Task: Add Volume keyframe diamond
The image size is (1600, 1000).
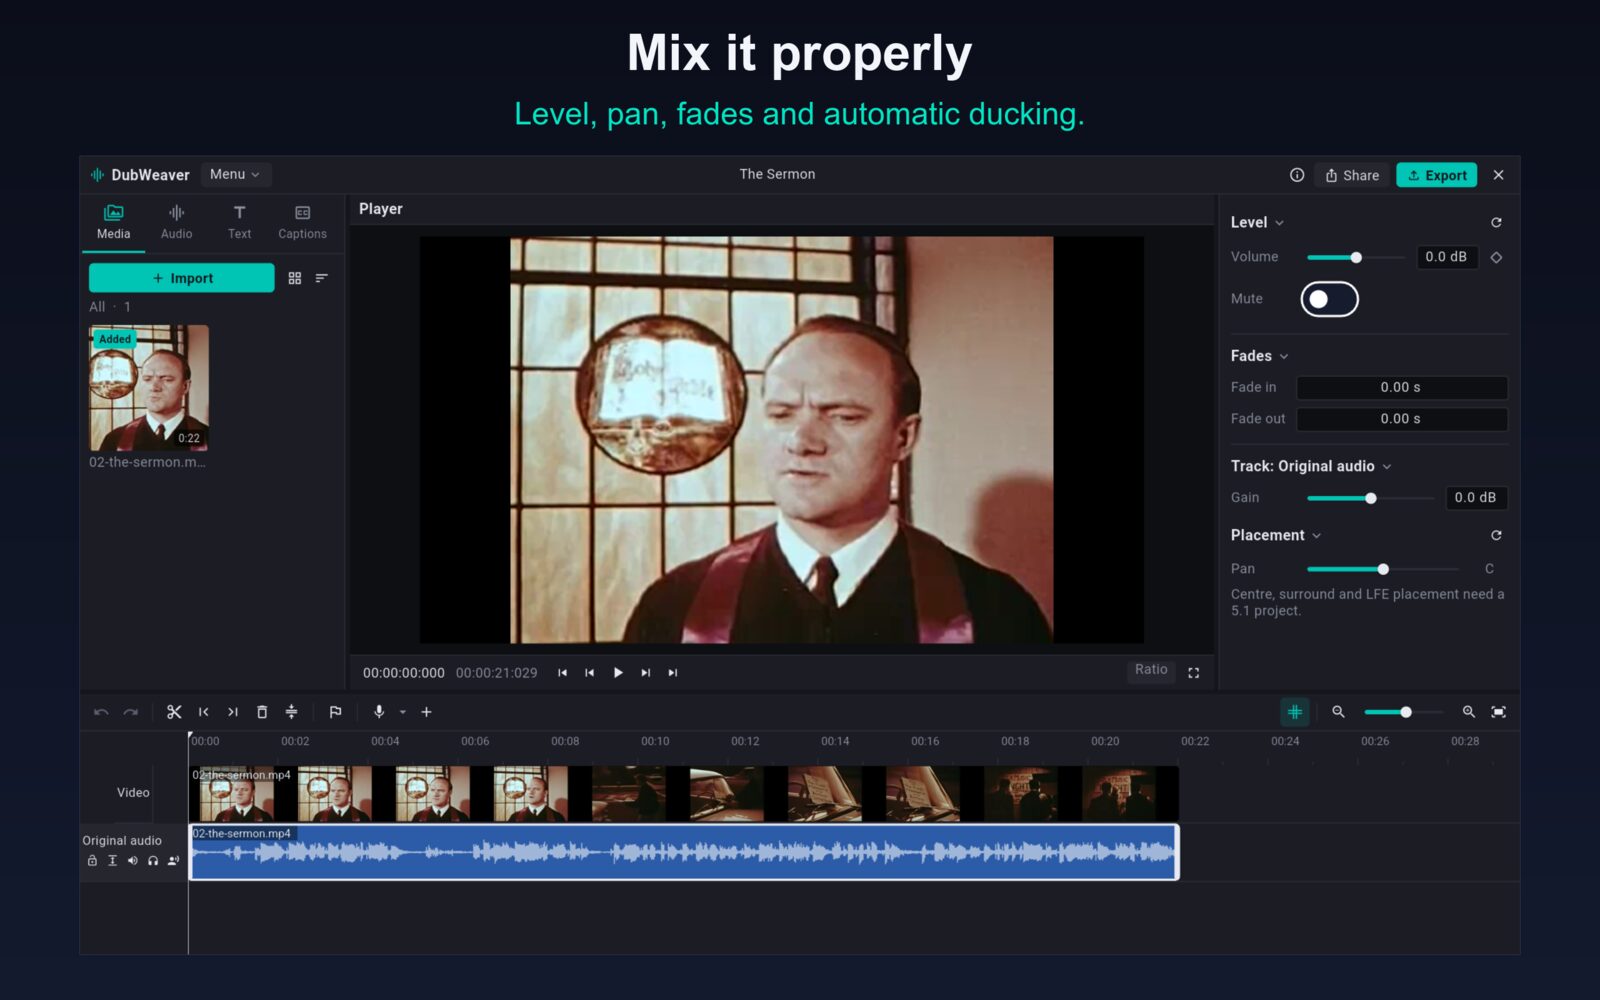Action: click(x=1496, y=257)
